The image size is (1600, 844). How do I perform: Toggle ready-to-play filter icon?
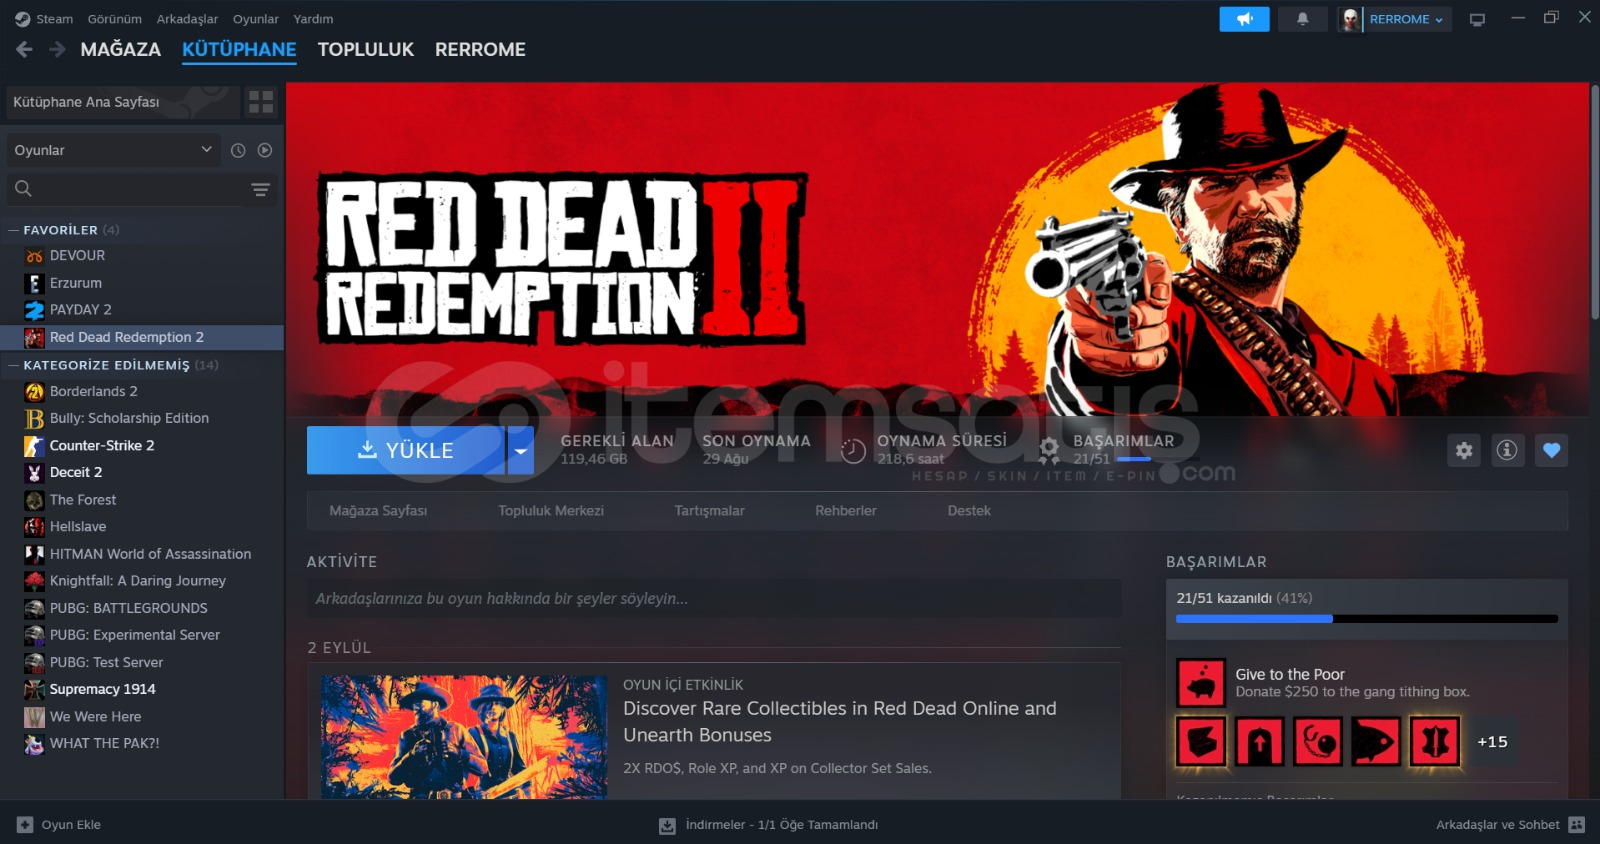pos(265,150)
